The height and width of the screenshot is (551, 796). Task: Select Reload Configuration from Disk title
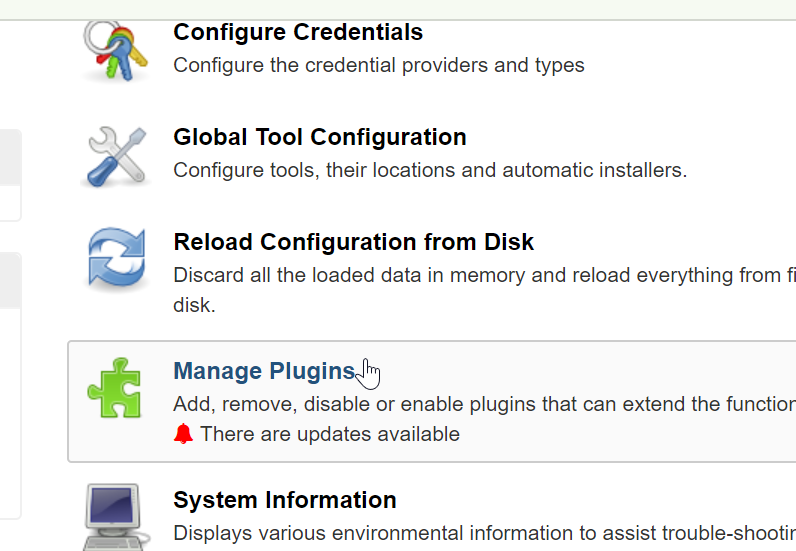(x=353, y=242)
